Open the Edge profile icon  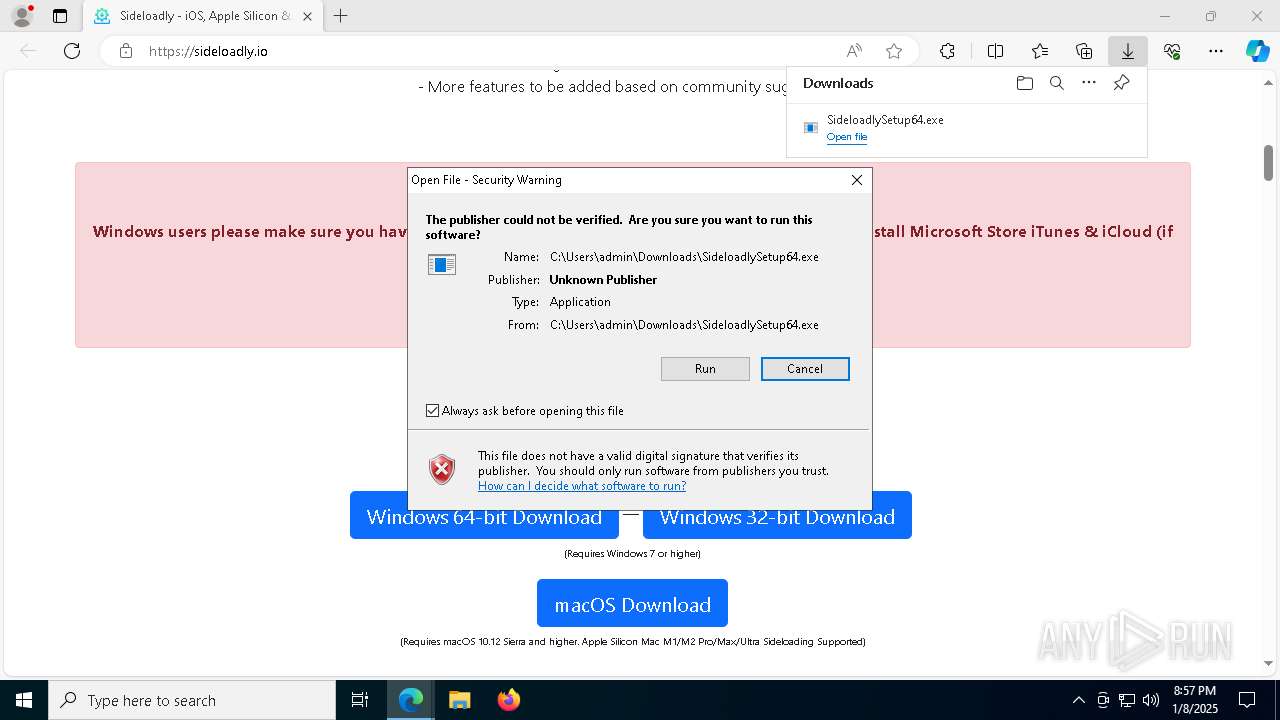click(21, 16)
